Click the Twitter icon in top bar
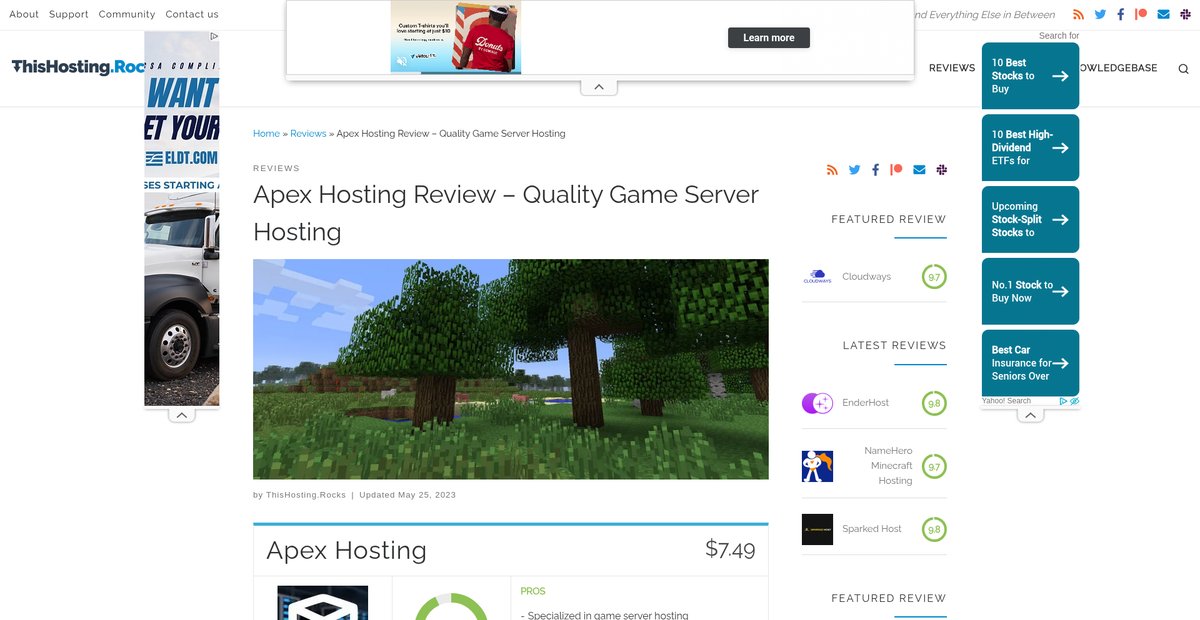Image resolution: width=1200 pixels, height=620 pixels. click(x=1100, y=15)
